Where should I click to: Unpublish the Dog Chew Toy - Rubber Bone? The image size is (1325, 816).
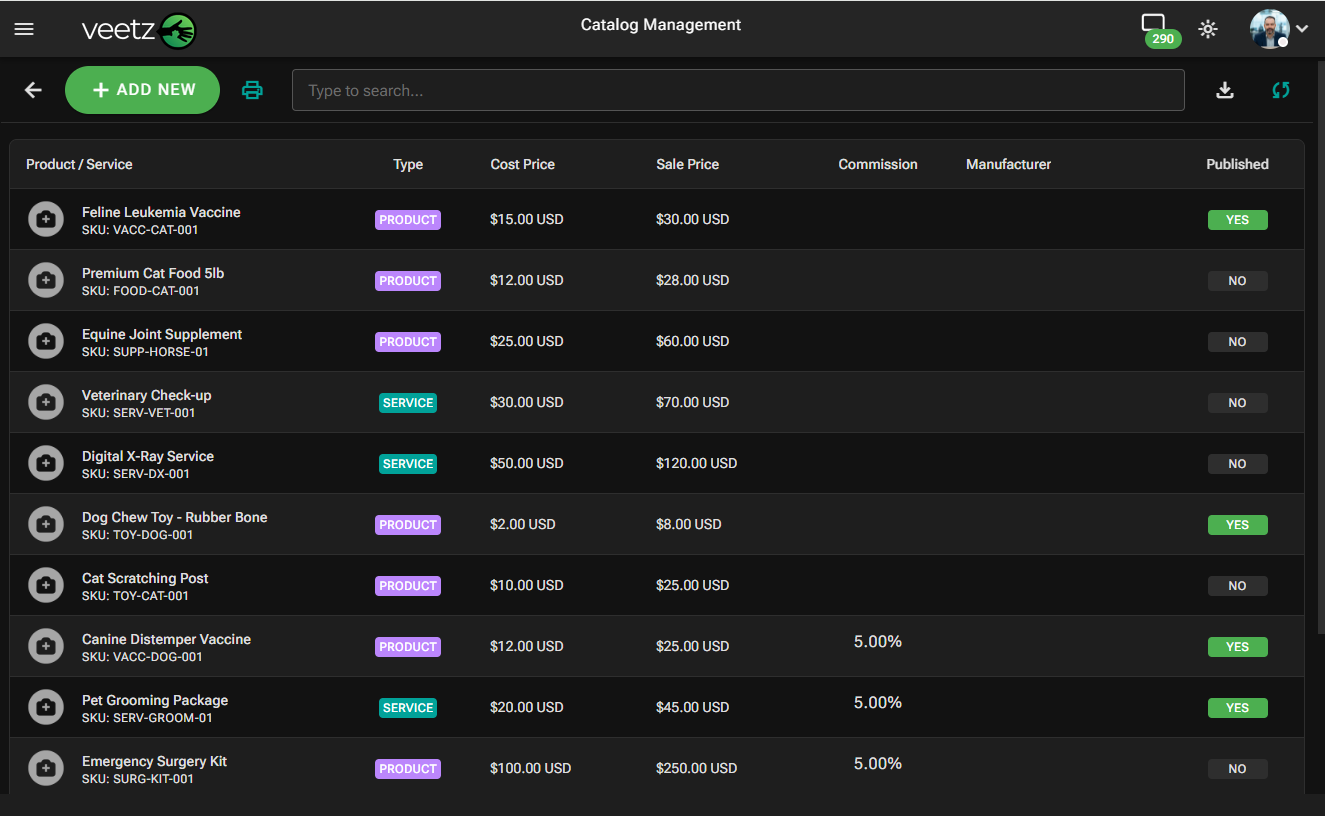pyautogui.click(x=1237, y=524)
